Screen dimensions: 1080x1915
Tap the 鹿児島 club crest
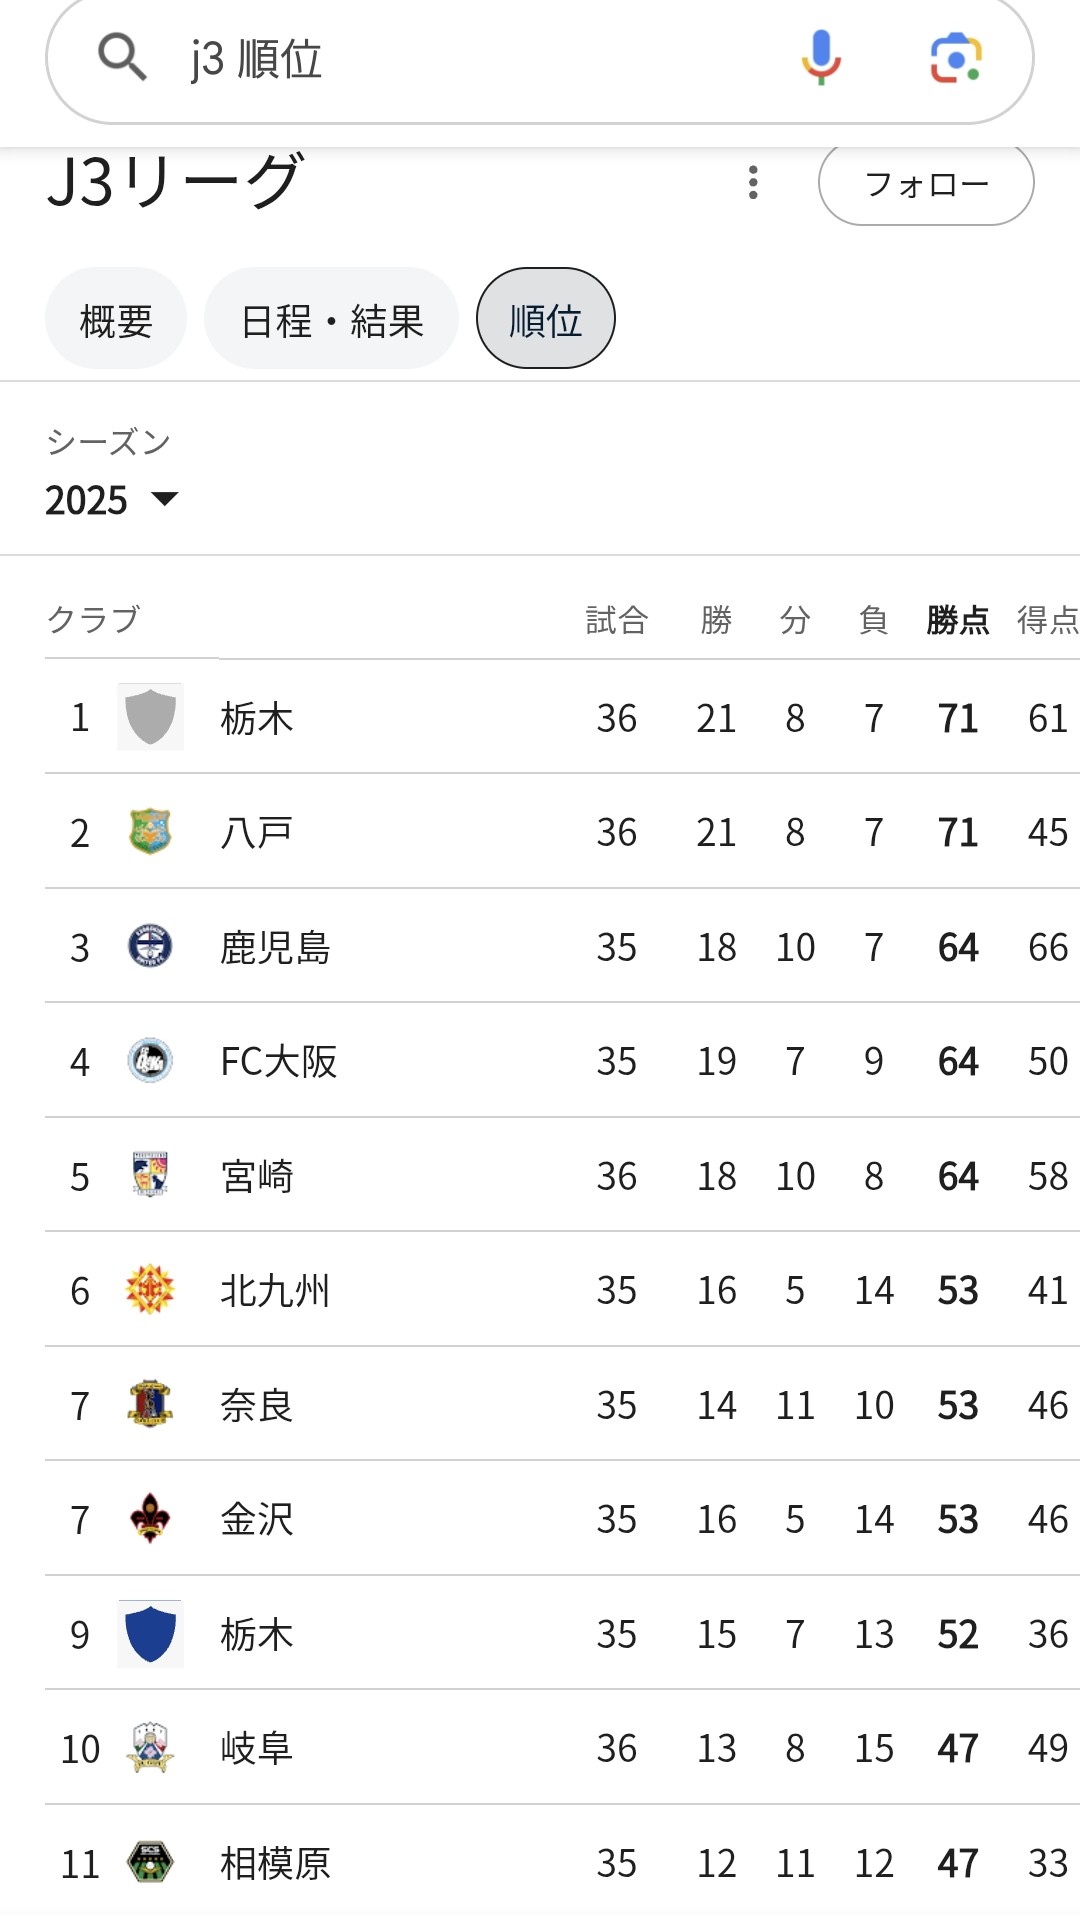(150, 946)
